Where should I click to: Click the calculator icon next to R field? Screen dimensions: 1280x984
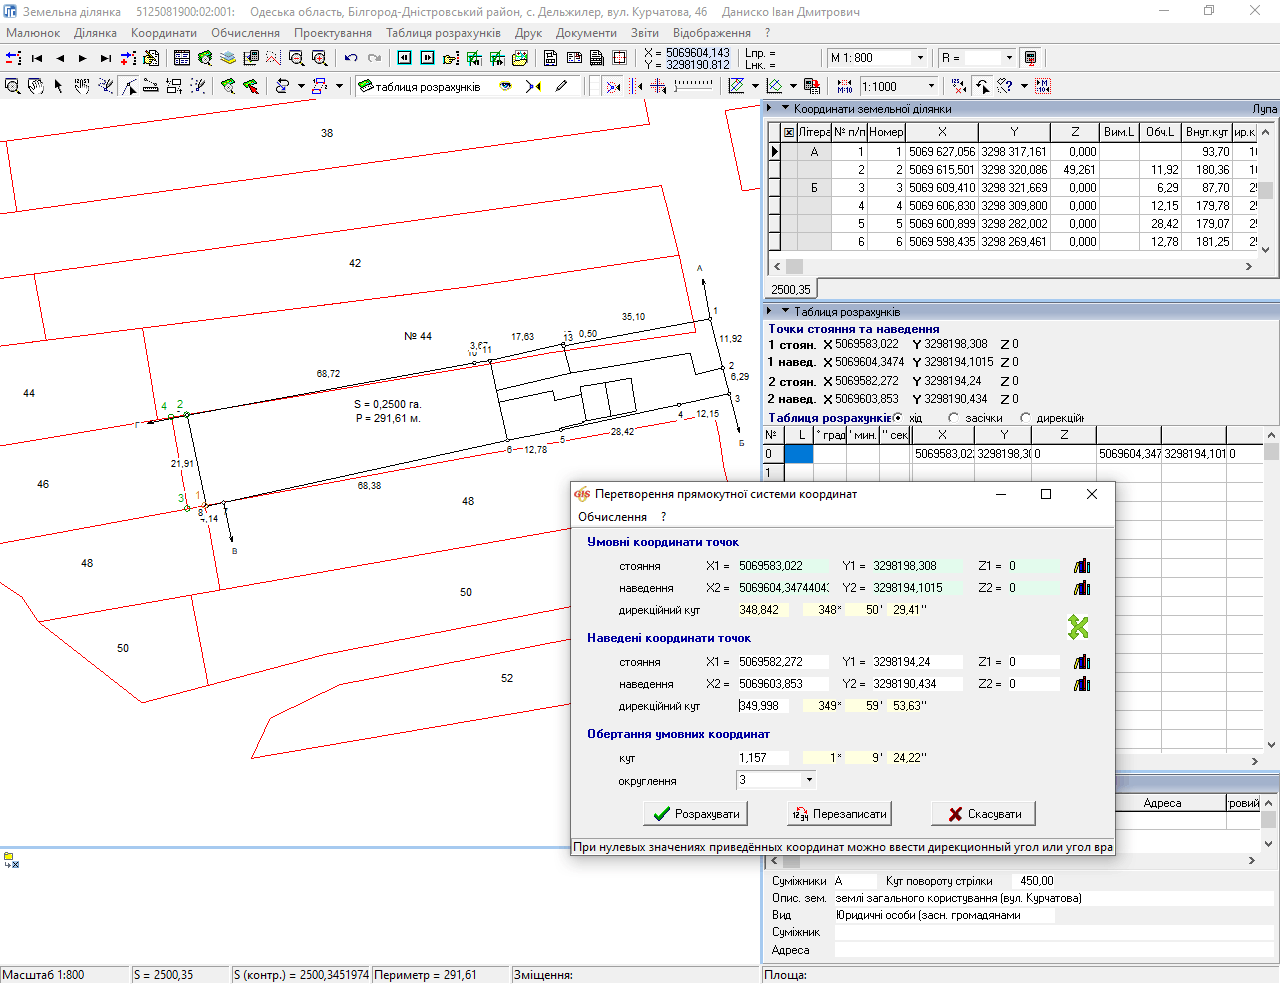1031,58
